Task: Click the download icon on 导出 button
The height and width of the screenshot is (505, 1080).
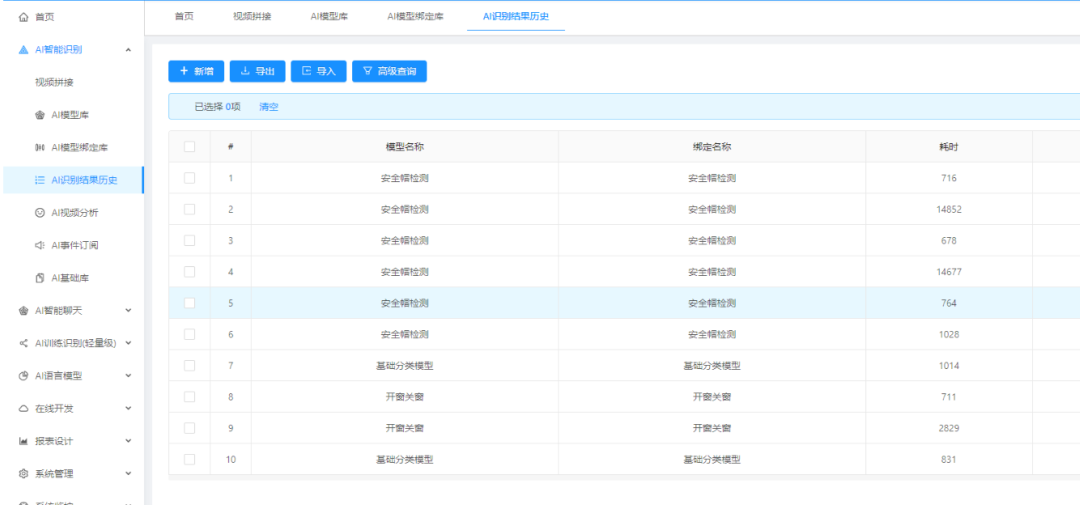Action: (245, 71)
